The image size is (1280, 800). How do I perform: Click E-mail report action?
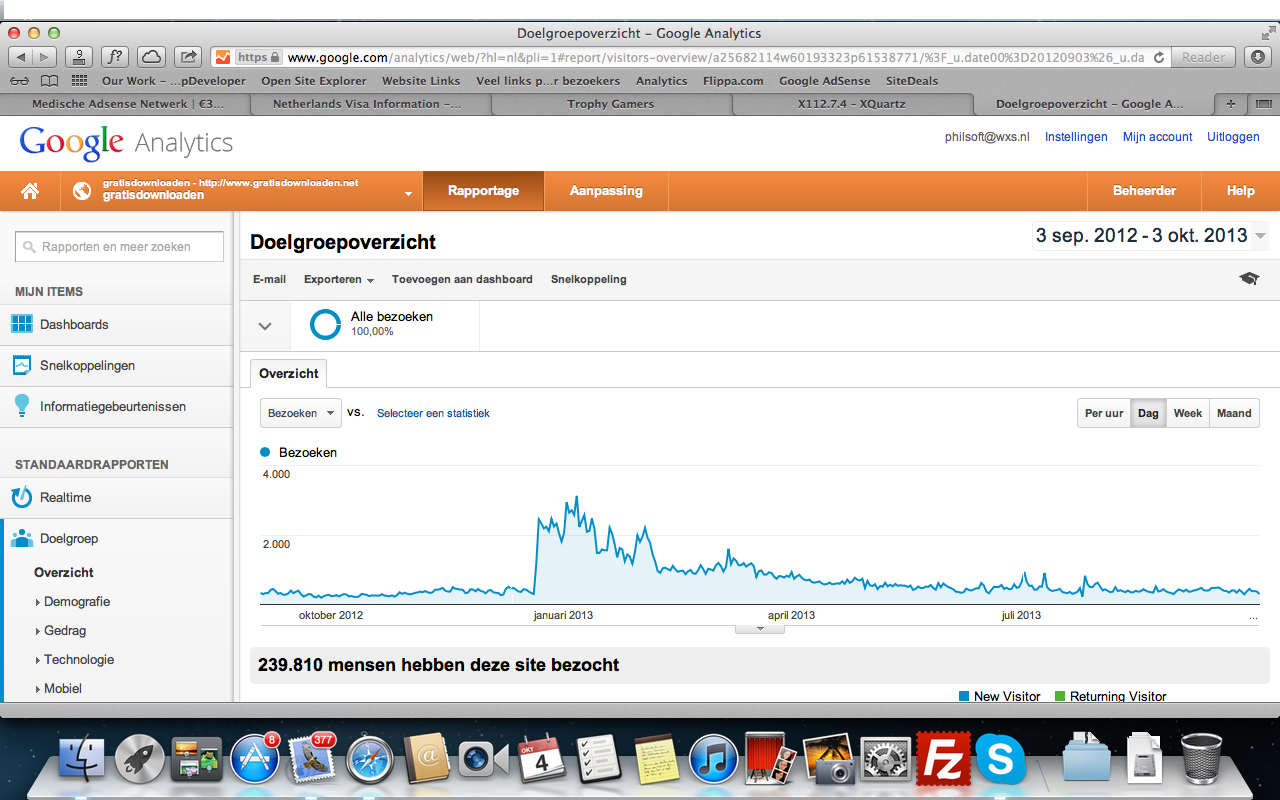pyautogui.click(x=269, y=279)
